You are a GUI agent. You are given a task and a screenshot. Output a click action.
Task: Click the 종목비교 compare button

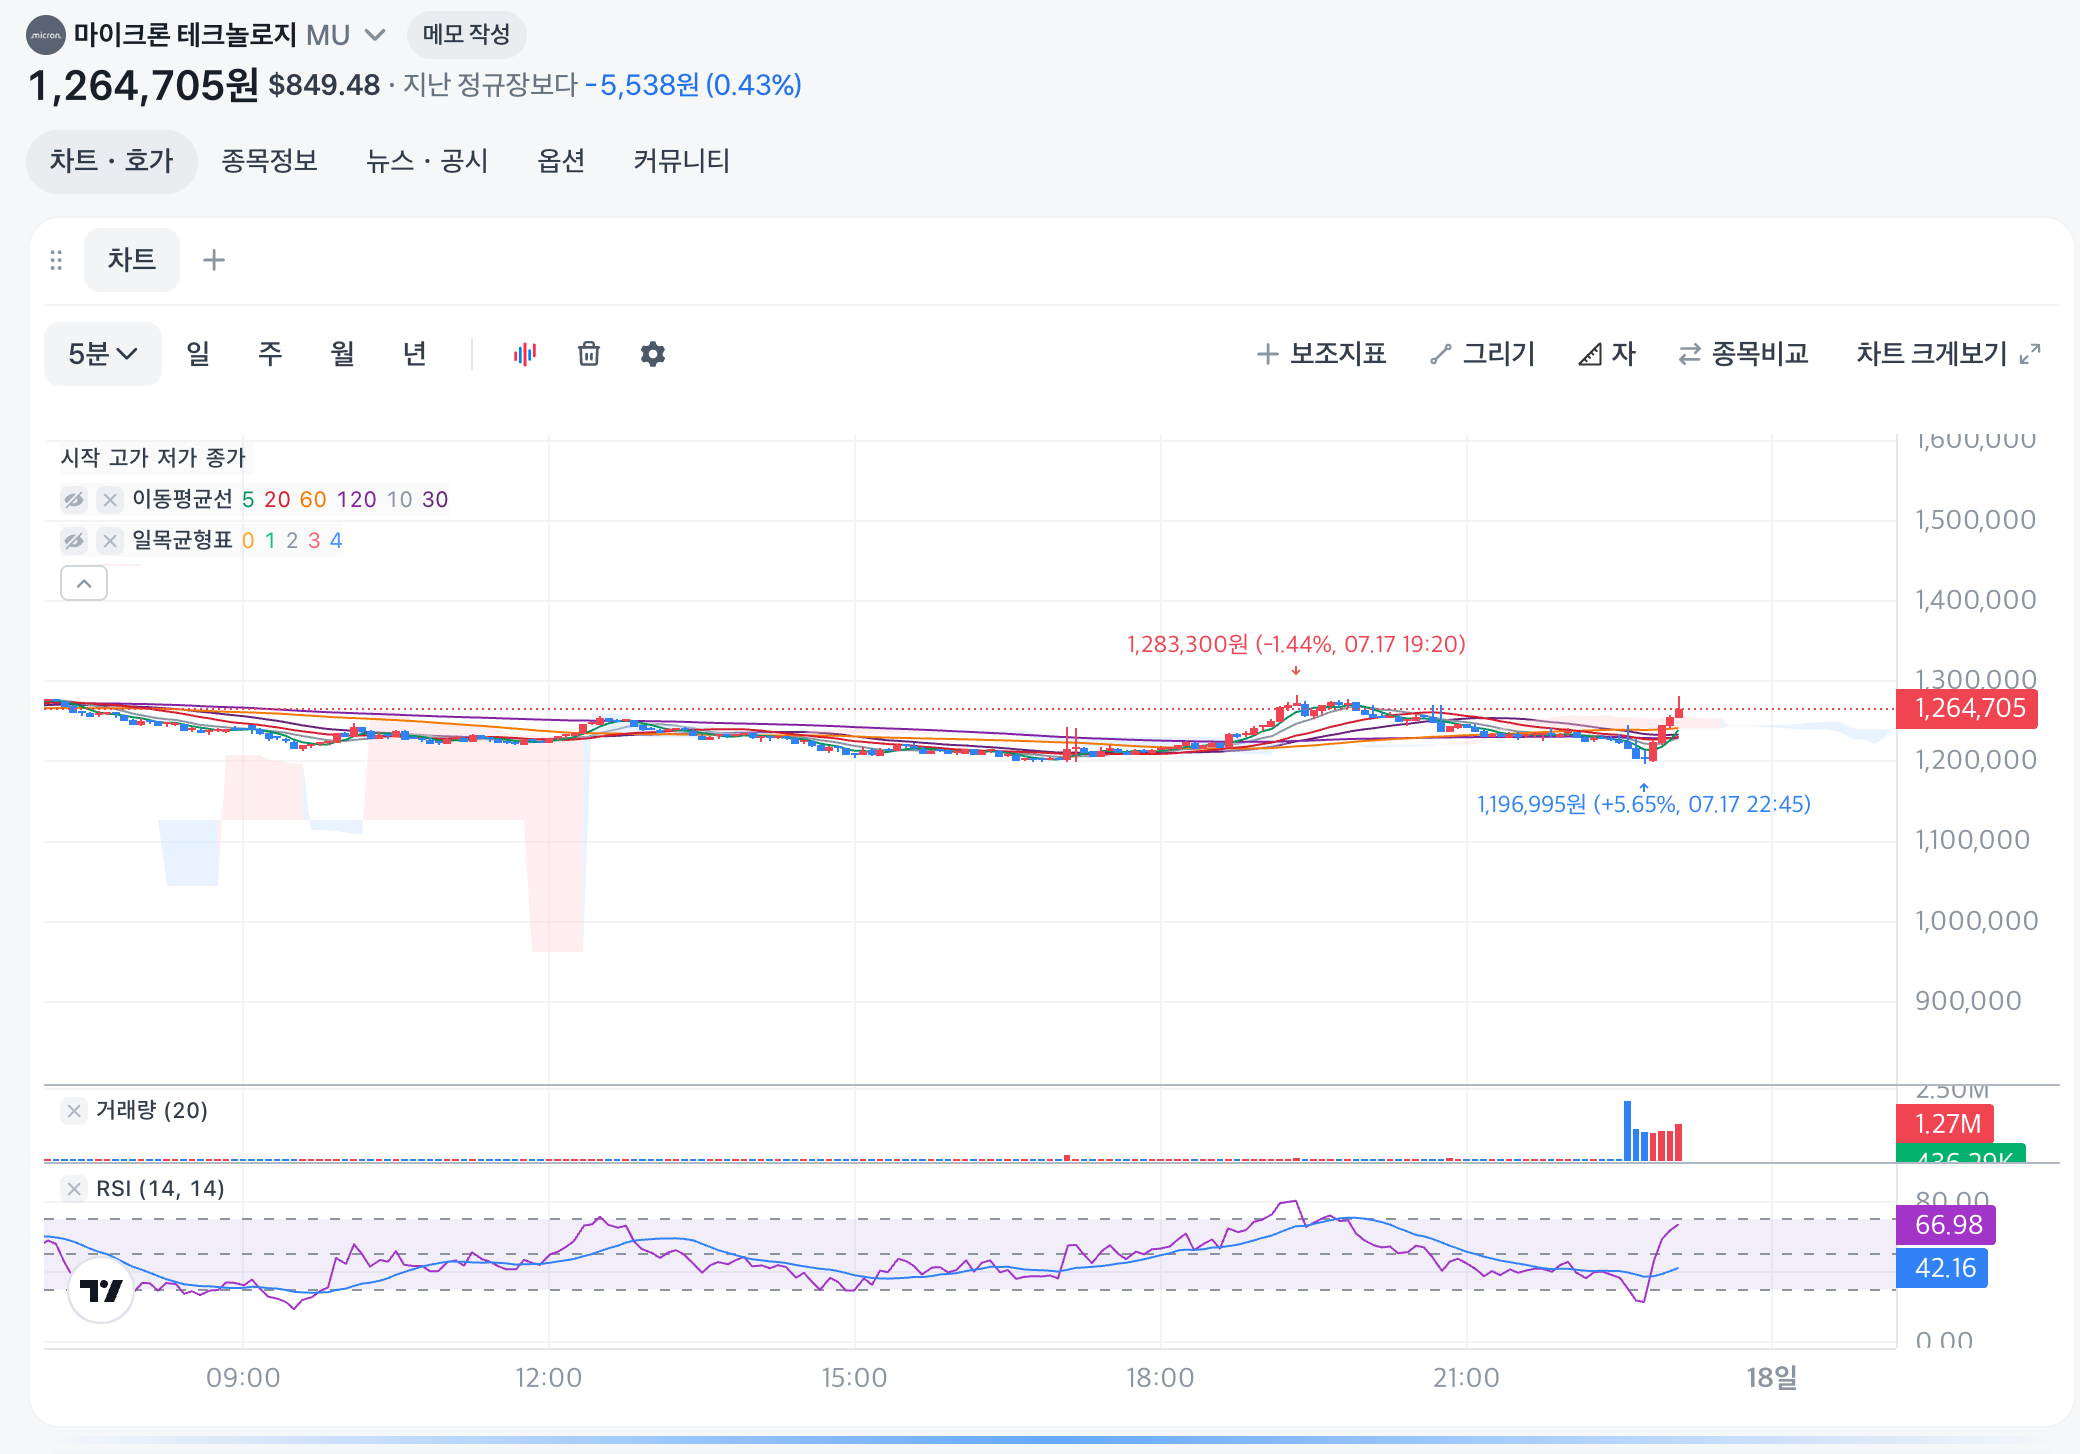tap(1743, 354)
